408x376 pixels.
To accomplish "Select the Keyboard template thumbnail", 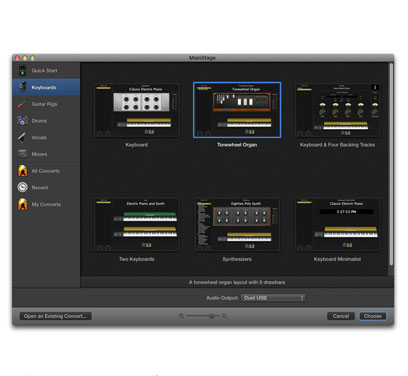I will click(x=137, y=110).
